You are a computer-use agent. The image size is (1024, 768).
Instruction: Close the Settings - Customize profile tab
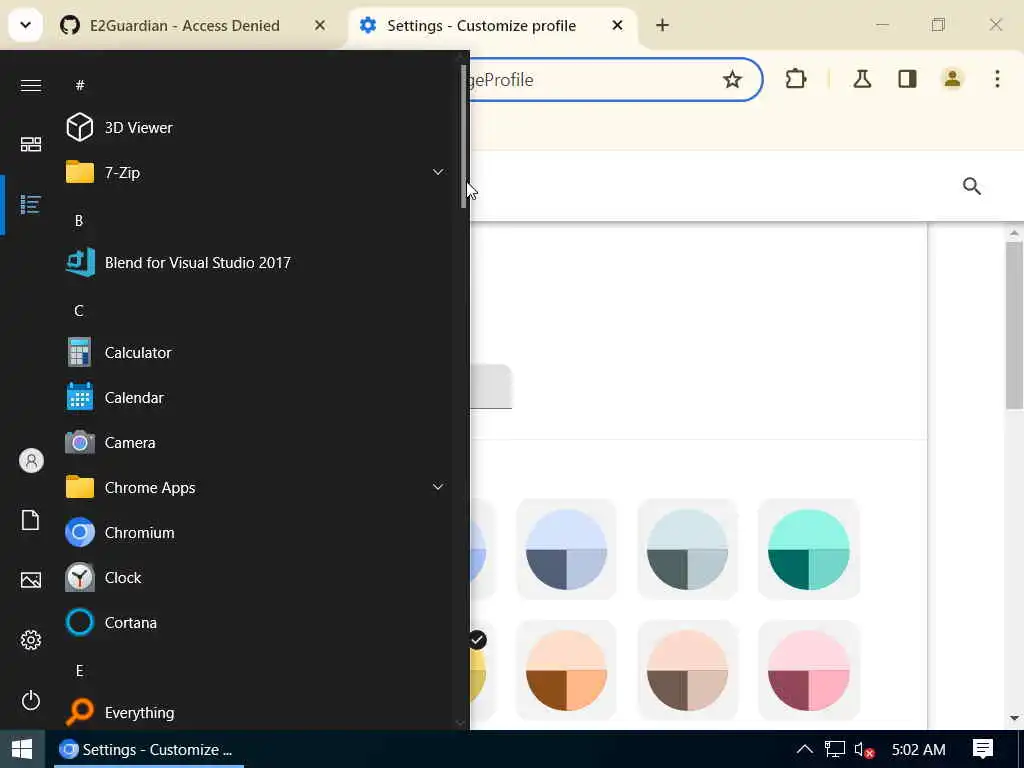[x=617, y=25]
